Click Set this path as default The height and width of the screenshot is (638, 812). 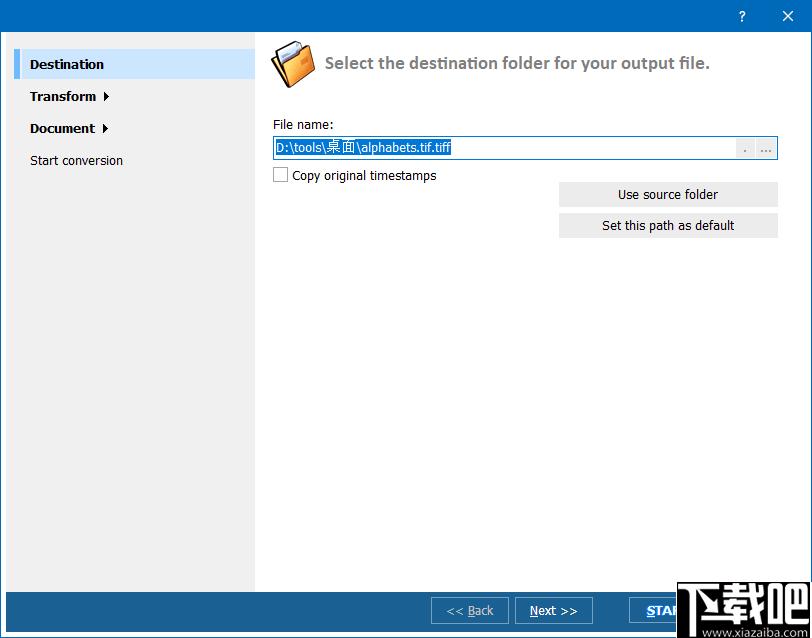pyautogui.click(x=668, y=226)
